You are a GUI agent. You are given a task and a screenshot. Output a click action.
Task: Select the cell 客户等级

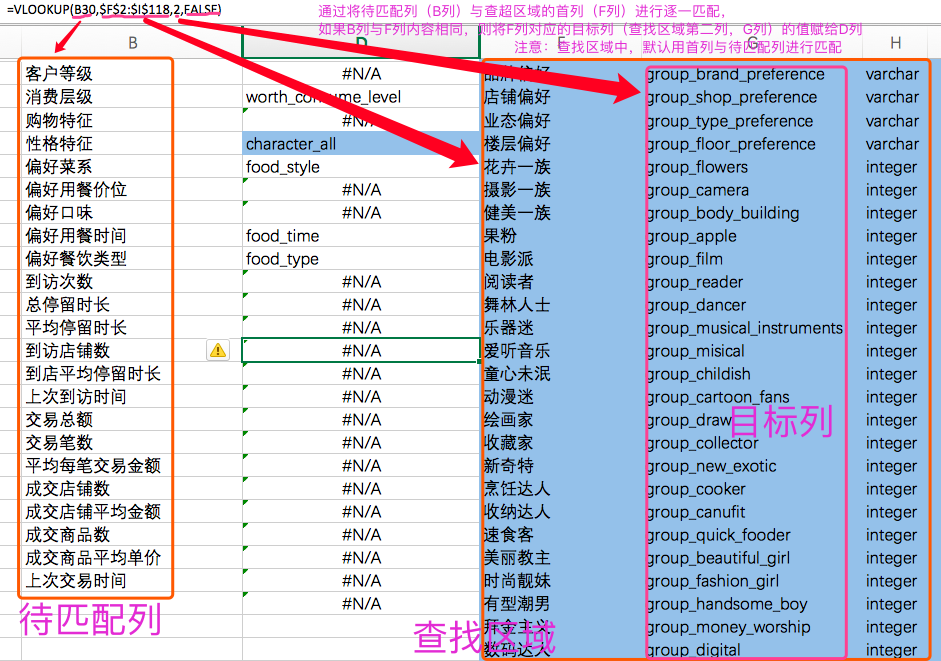click(x=132, y=74)
